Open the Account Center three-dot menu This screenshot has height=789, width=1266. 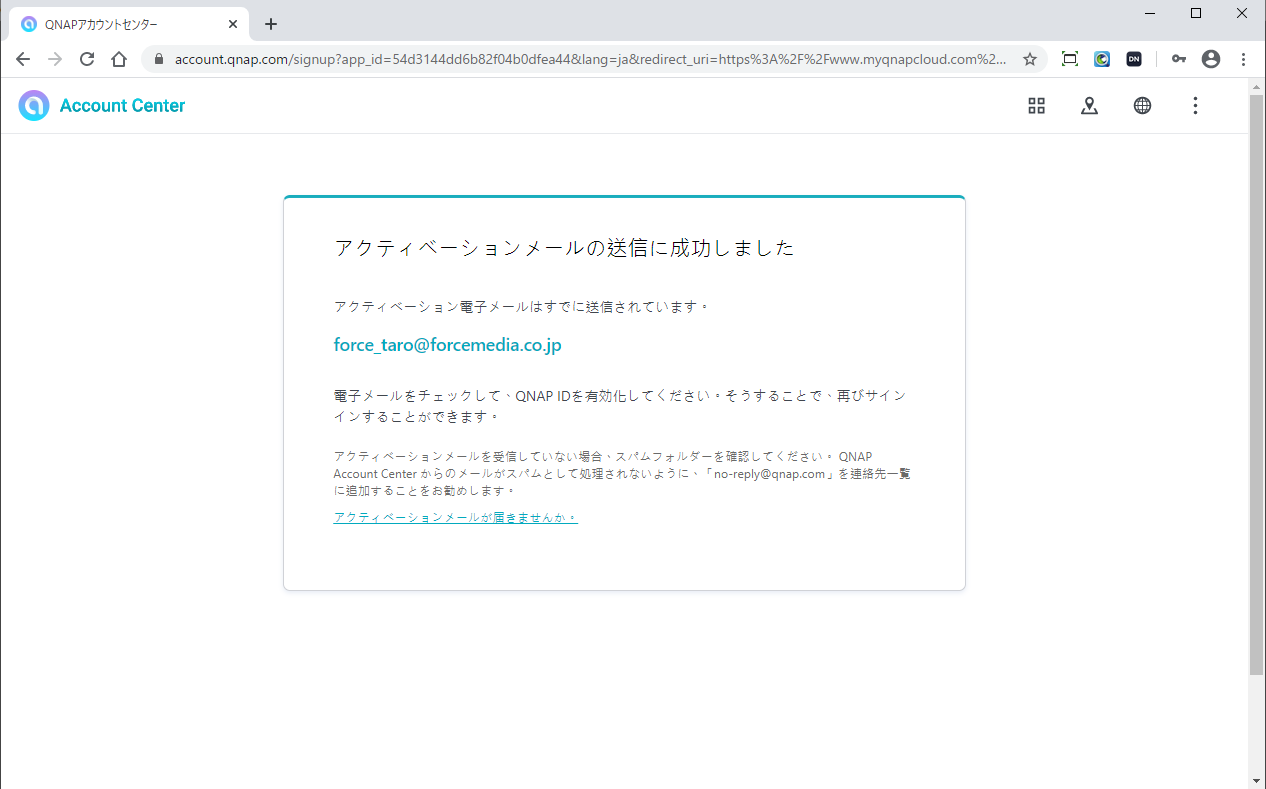pyautogui.click(x=1195, y=106)
